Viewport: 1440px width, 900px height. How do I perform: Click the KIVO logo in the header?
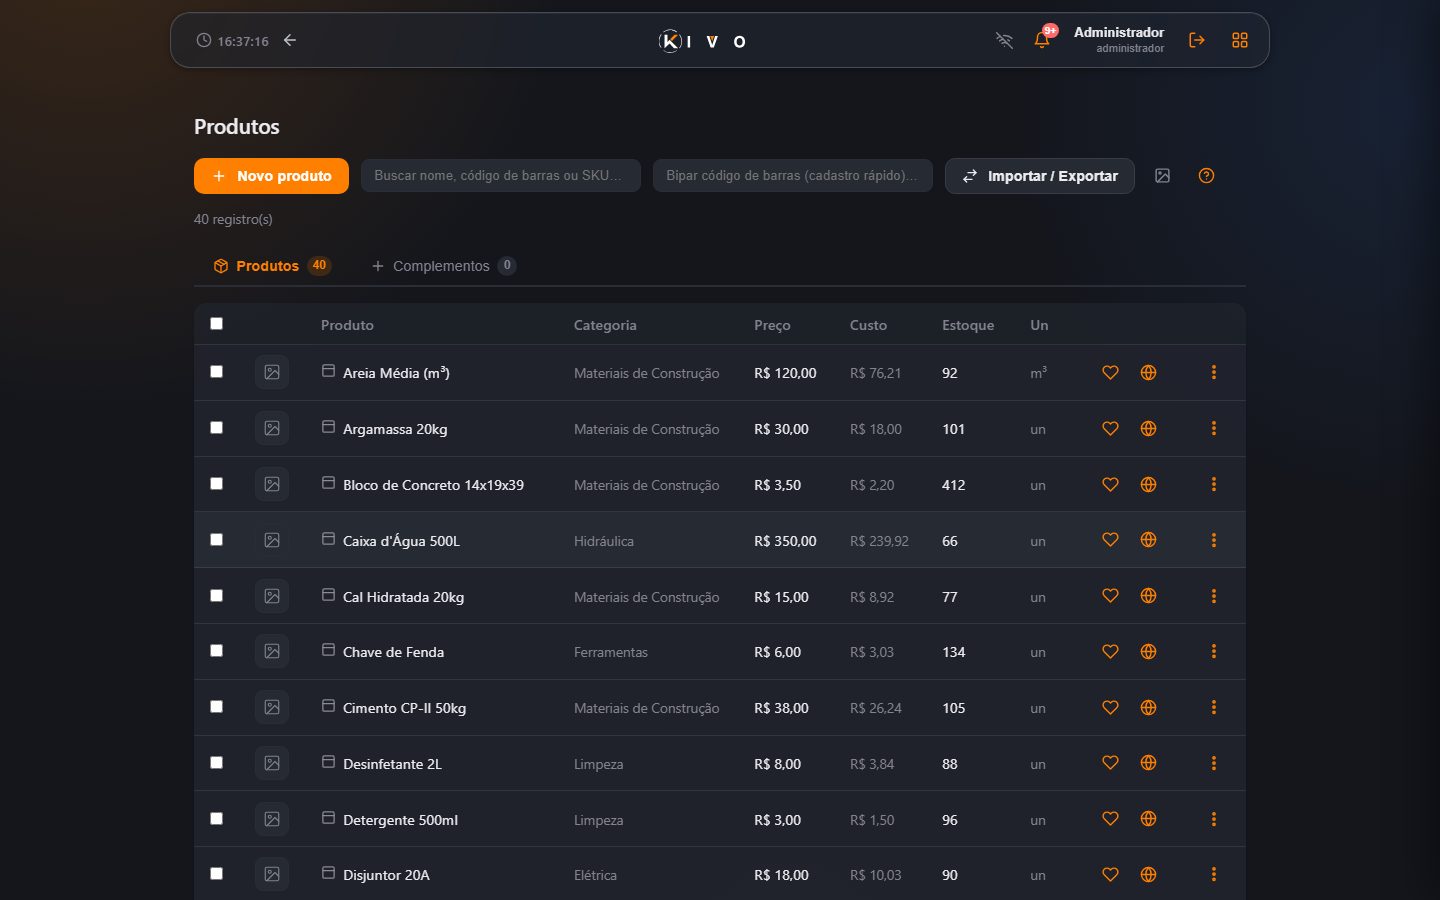[x=702, y=41]
